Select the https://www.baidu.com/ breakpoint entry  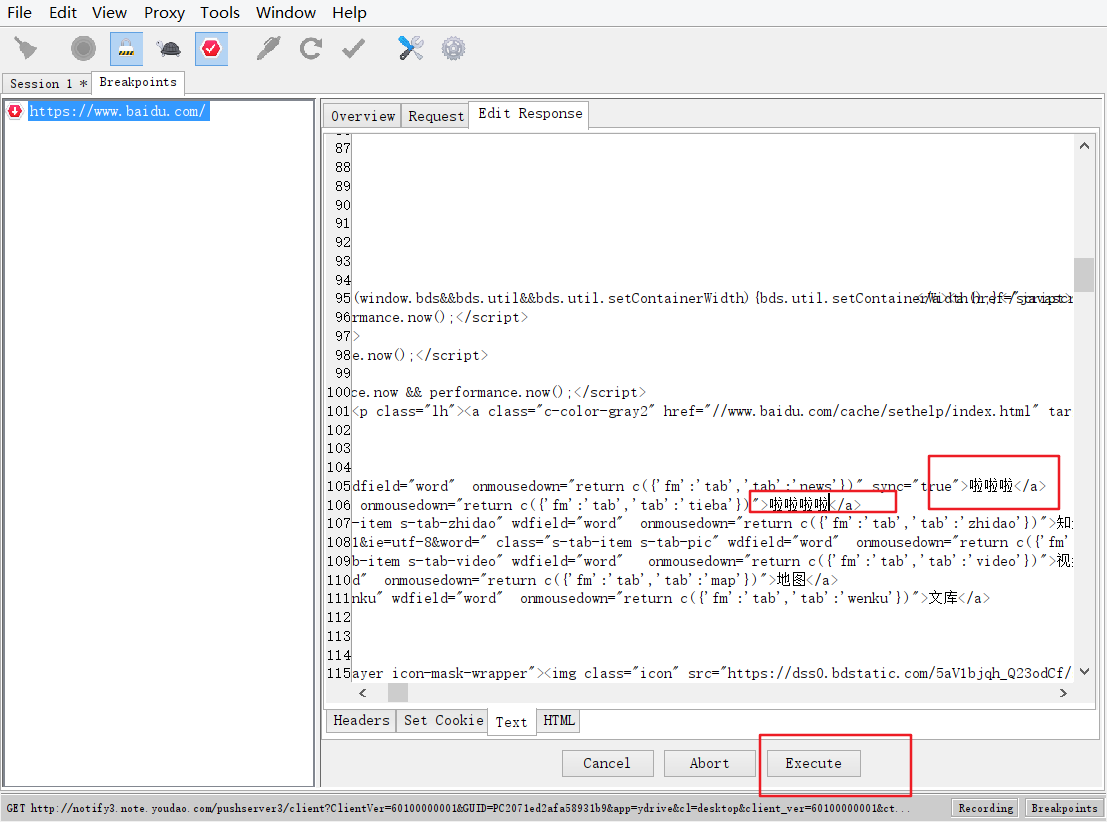tap(117, 111)
